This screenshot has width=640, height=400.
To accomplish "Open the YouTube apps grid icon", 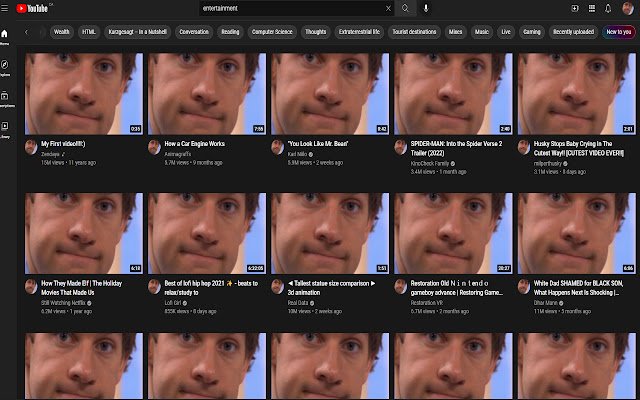I will pos(591,8).
